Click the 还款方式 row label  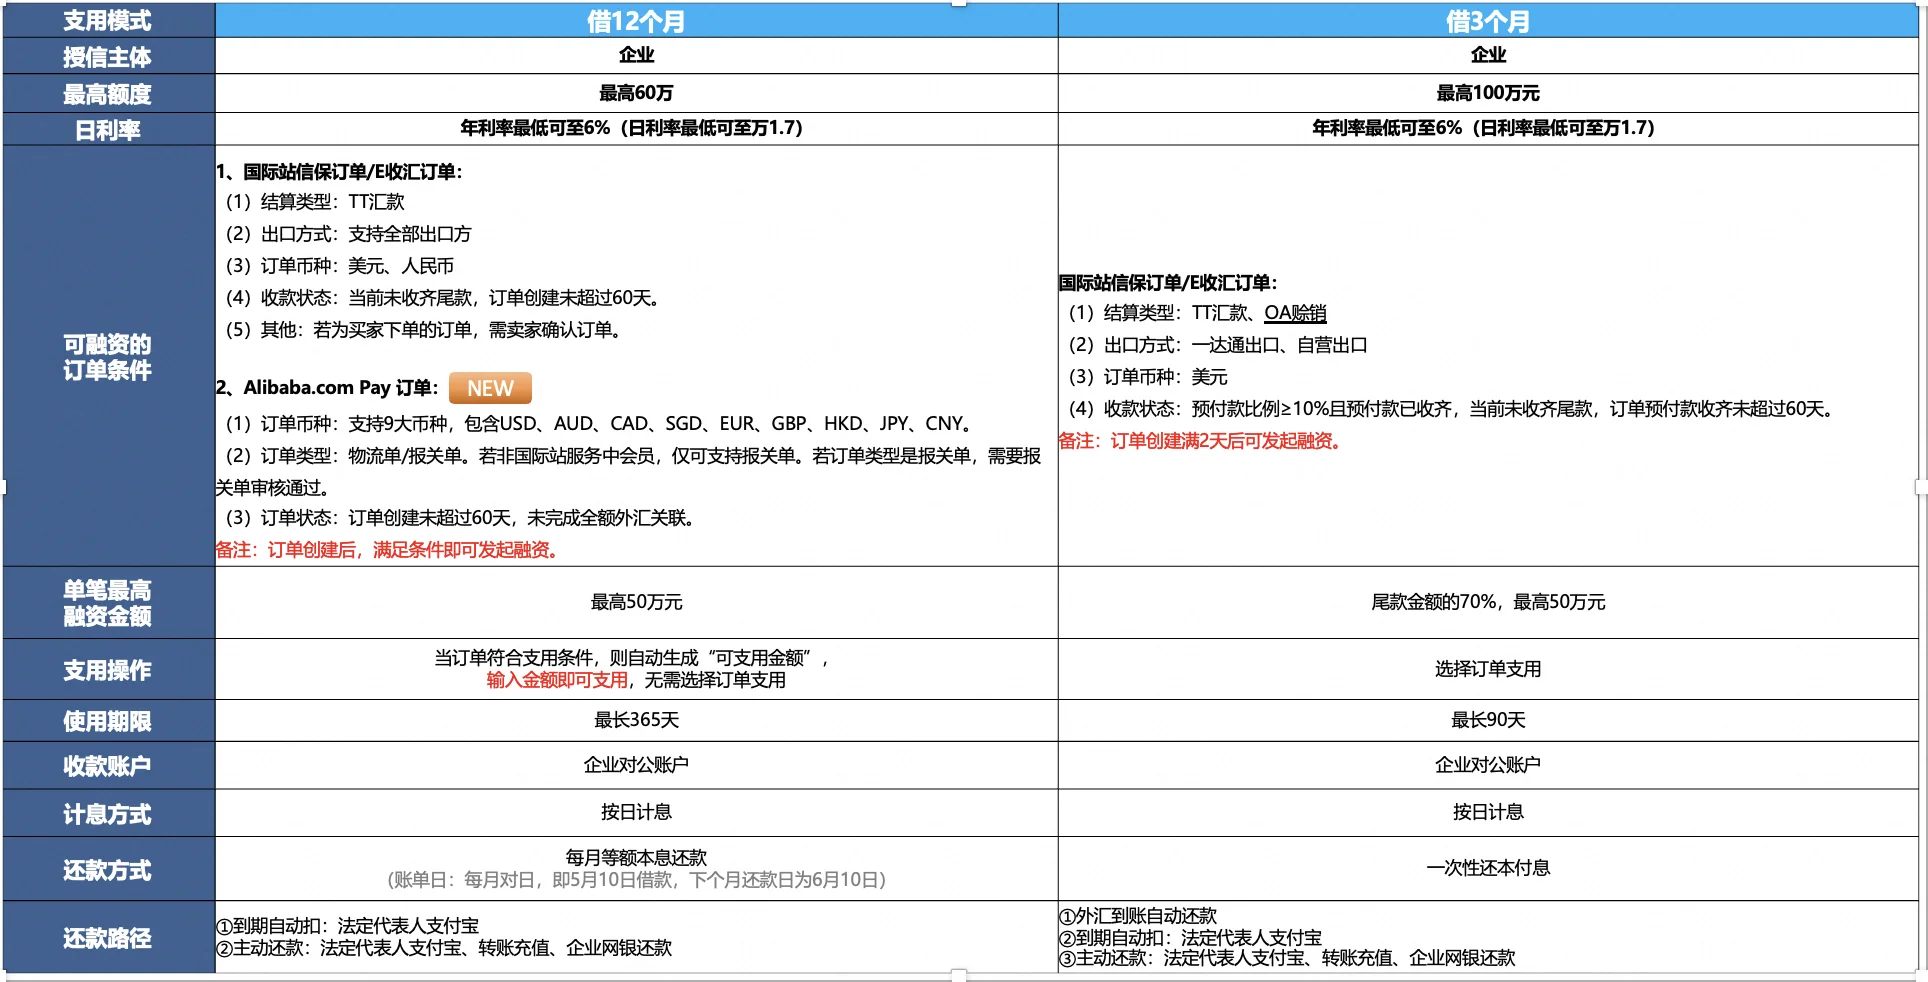(x=108, y=868)
